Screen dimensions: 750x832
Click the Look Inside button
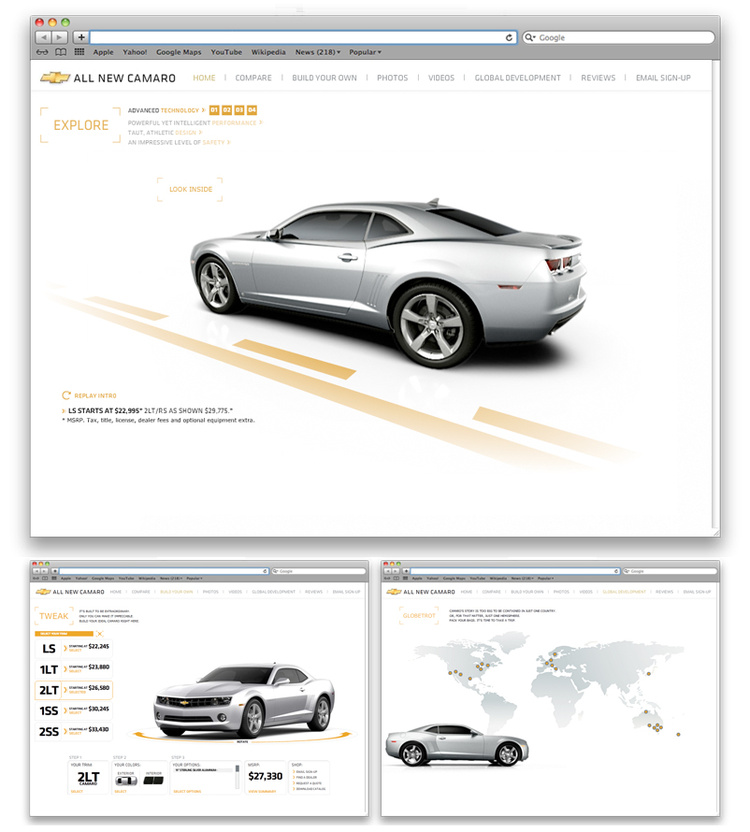[190, 189]
